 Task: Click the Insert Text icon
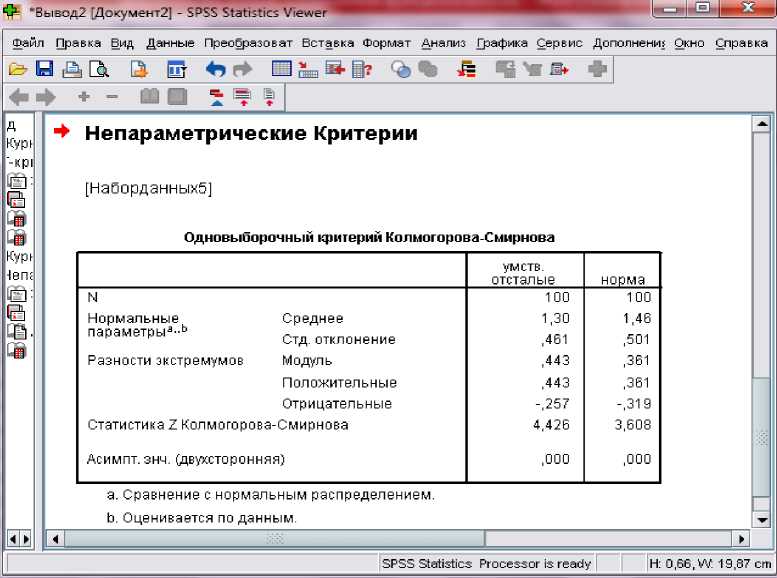tap(269, 97)
